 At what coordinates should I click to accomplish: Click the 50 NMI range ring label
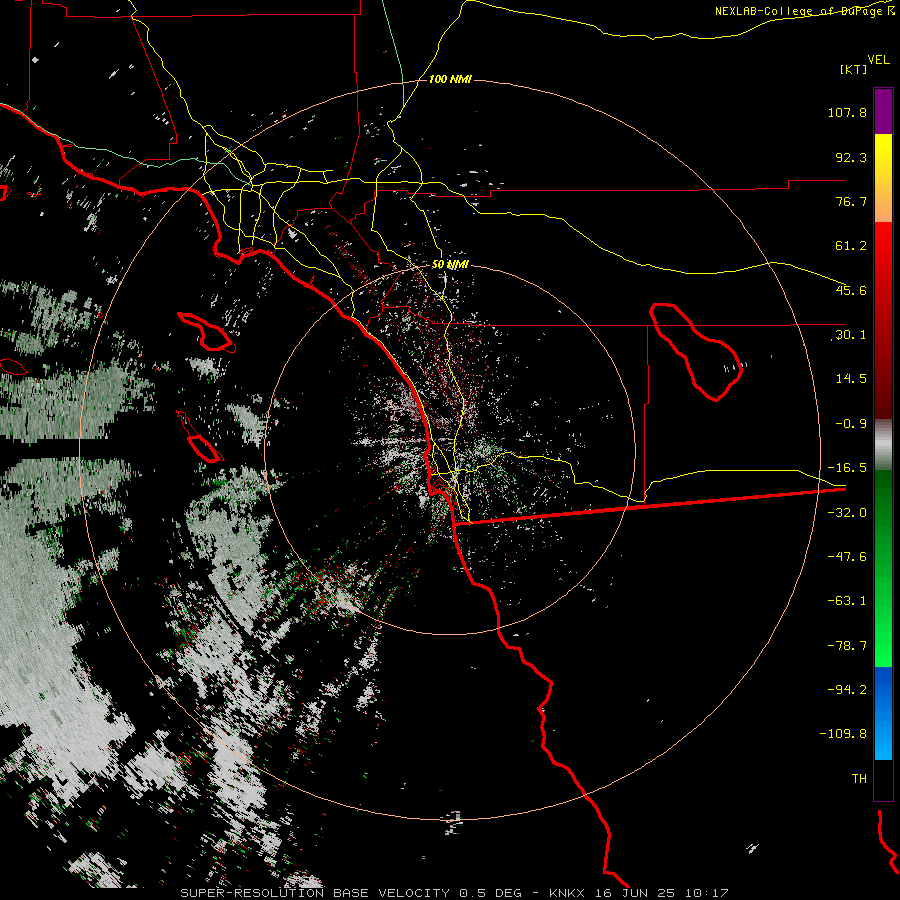450,265
